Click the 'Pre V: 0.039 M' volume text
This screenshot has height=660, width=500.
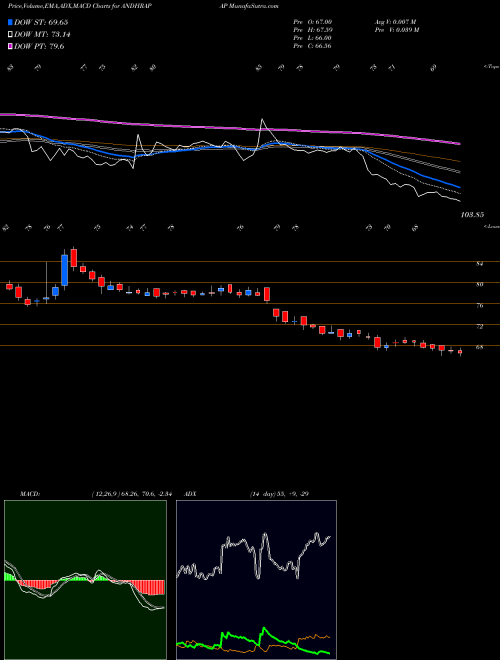[x=396, y=30]
